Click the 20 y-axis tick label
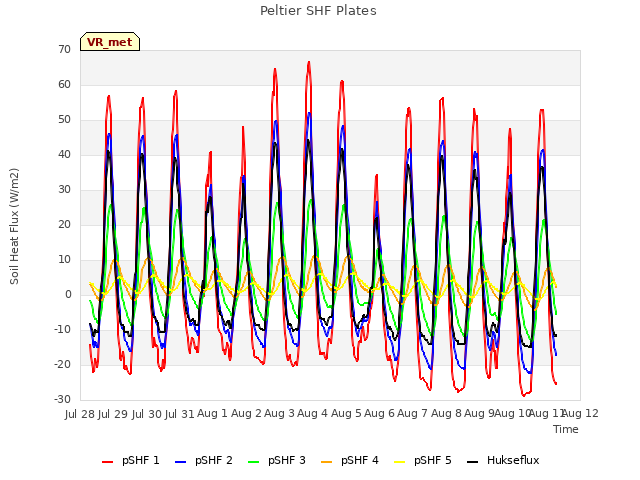This screenshot has width=640, height=480. (x=64, y=224)
